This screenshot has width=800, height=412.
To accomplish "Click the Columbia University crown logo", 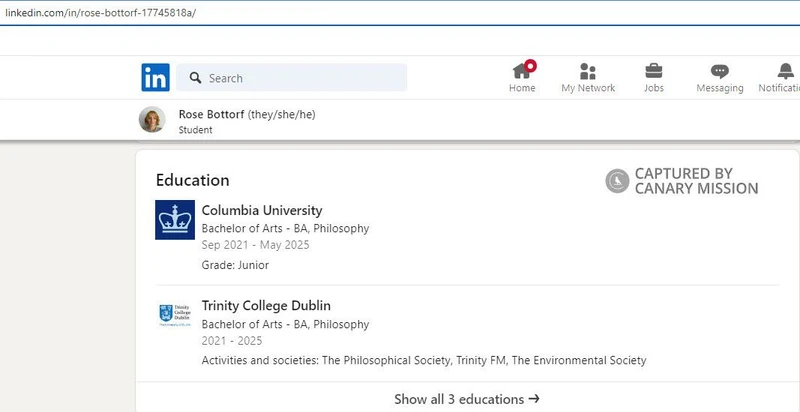I will pos(175,220).
